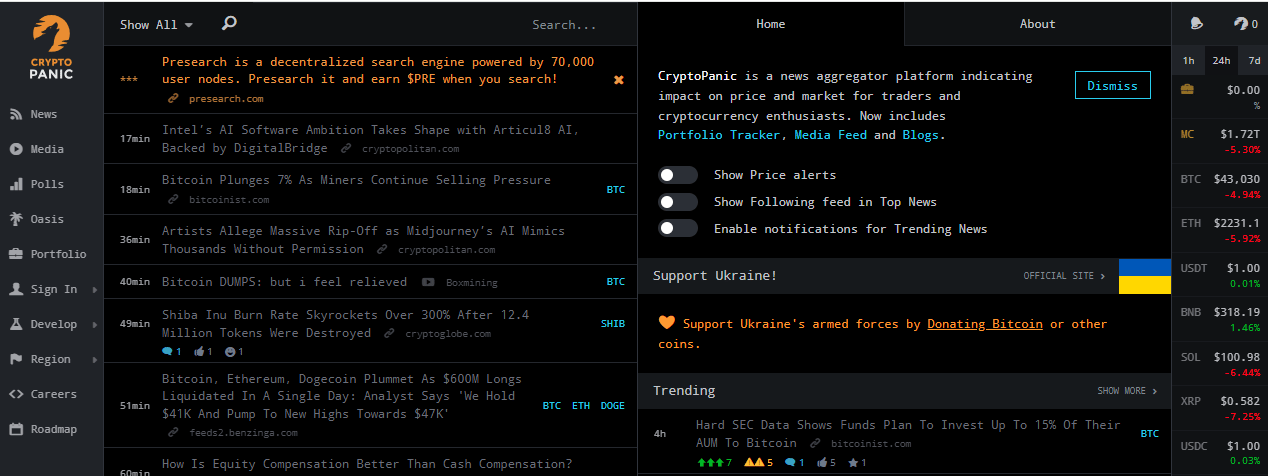Open the Show All filter dropdown
Image resolution: width=1268 pixels, height=476 pixels.
pos(156,24)
